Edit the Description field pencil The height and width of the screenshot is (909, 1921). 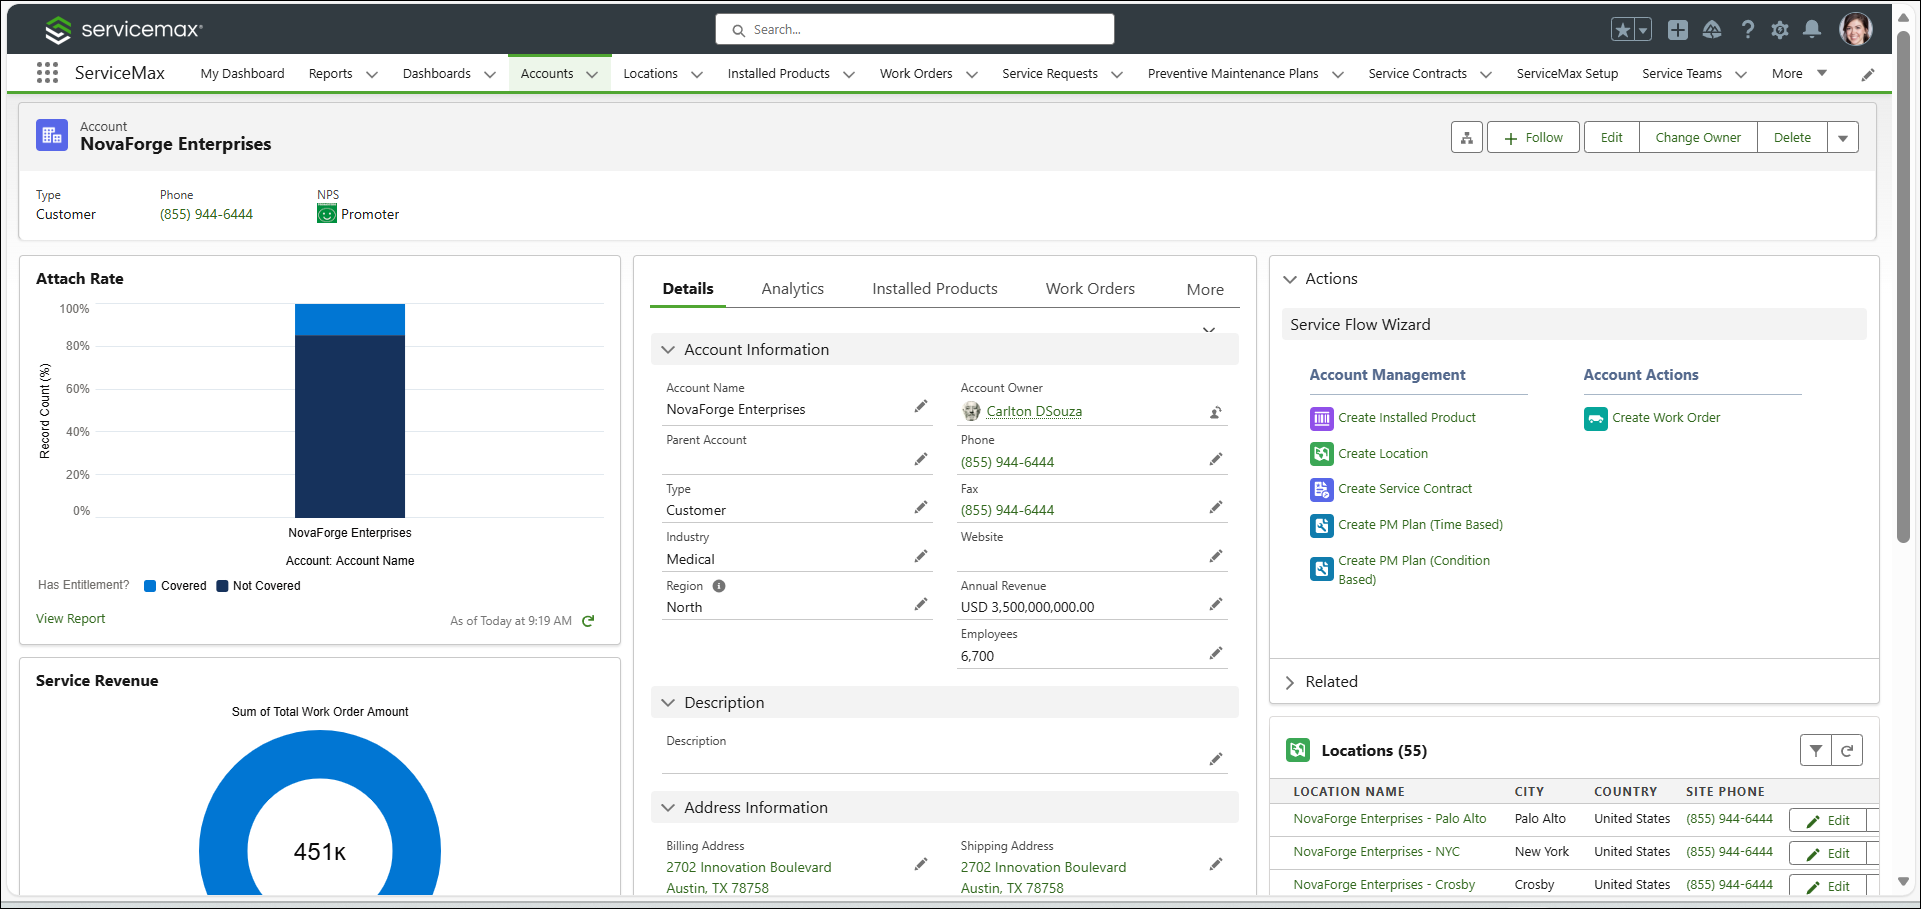[1216, 759]
